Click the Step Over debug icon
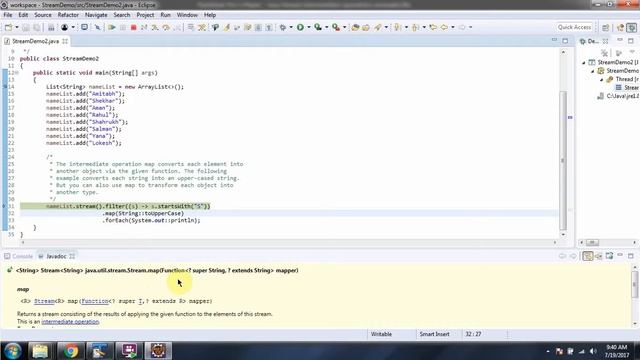The width and height of the screenshot is (640, 360). click(x=166, y=27)
